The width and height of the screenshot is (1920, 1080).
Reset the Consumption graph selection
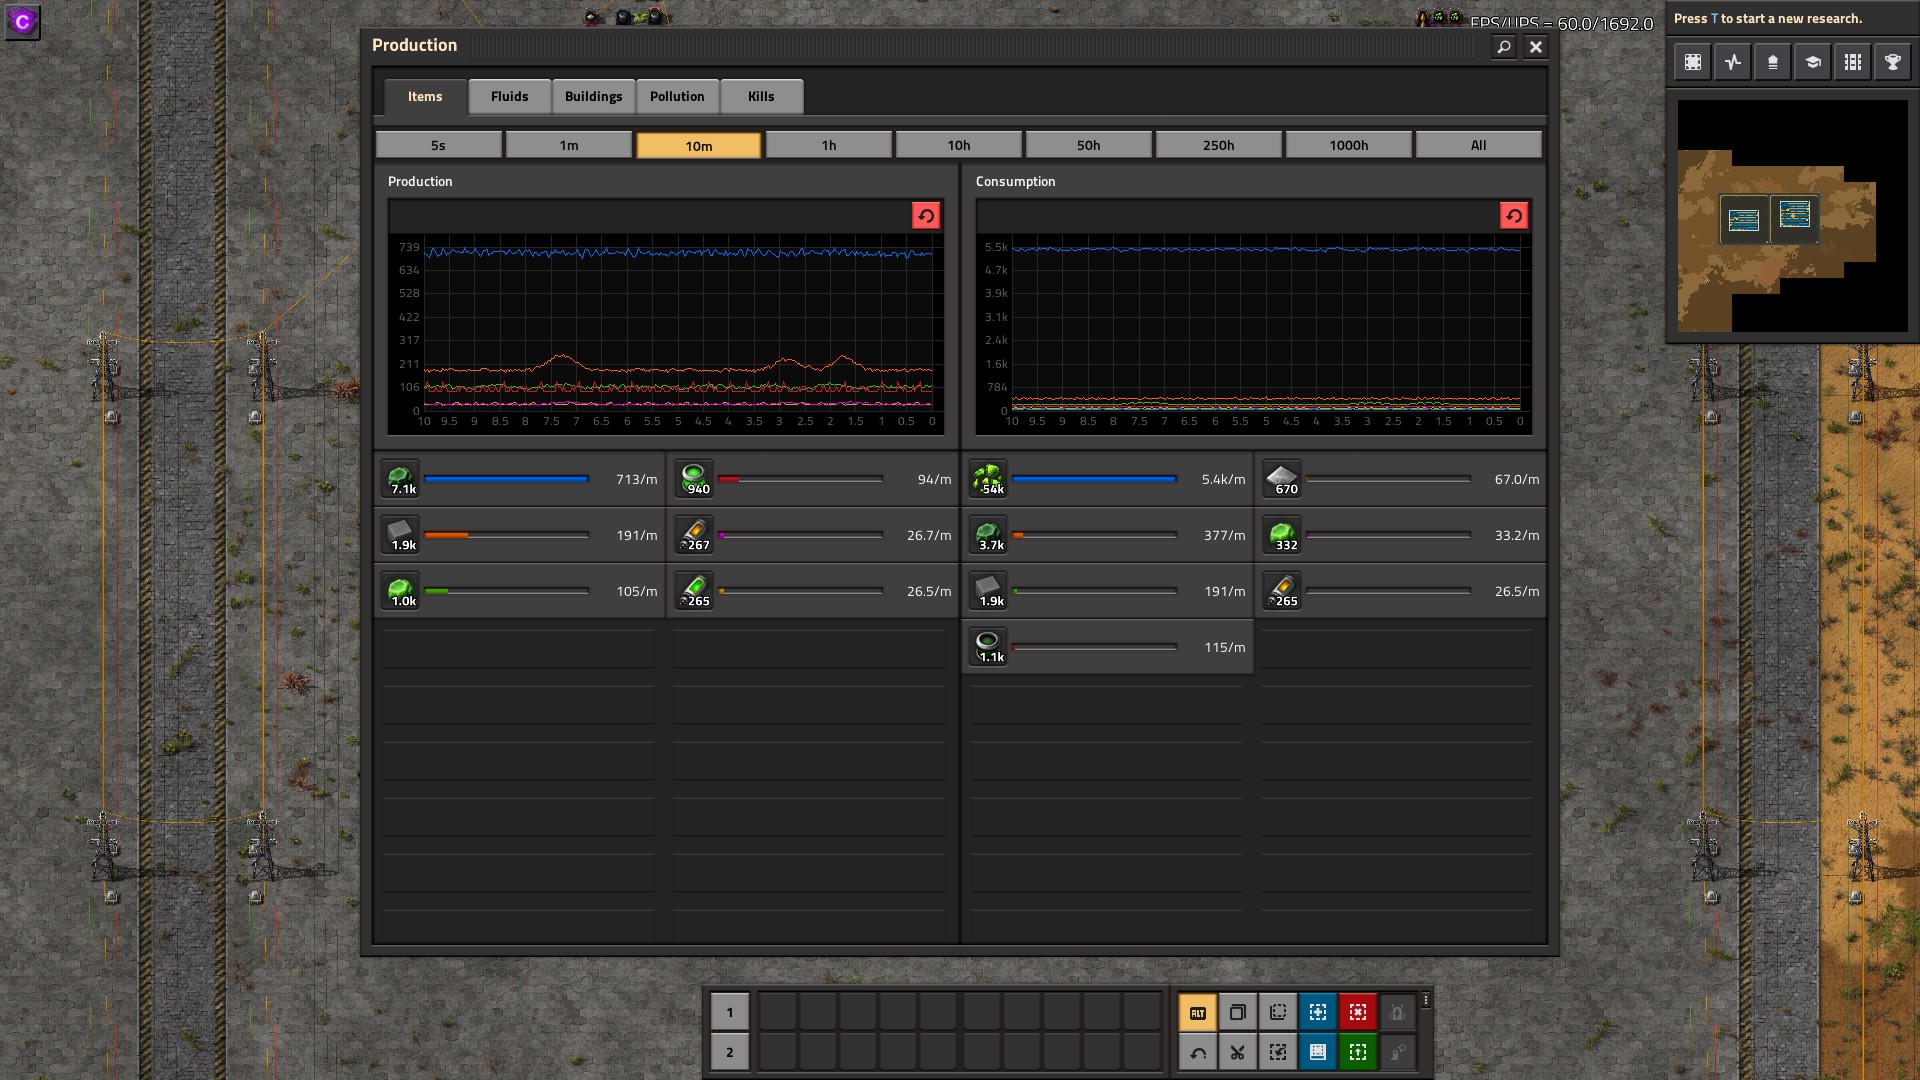pyautogui.click(x=1513, y=216)
